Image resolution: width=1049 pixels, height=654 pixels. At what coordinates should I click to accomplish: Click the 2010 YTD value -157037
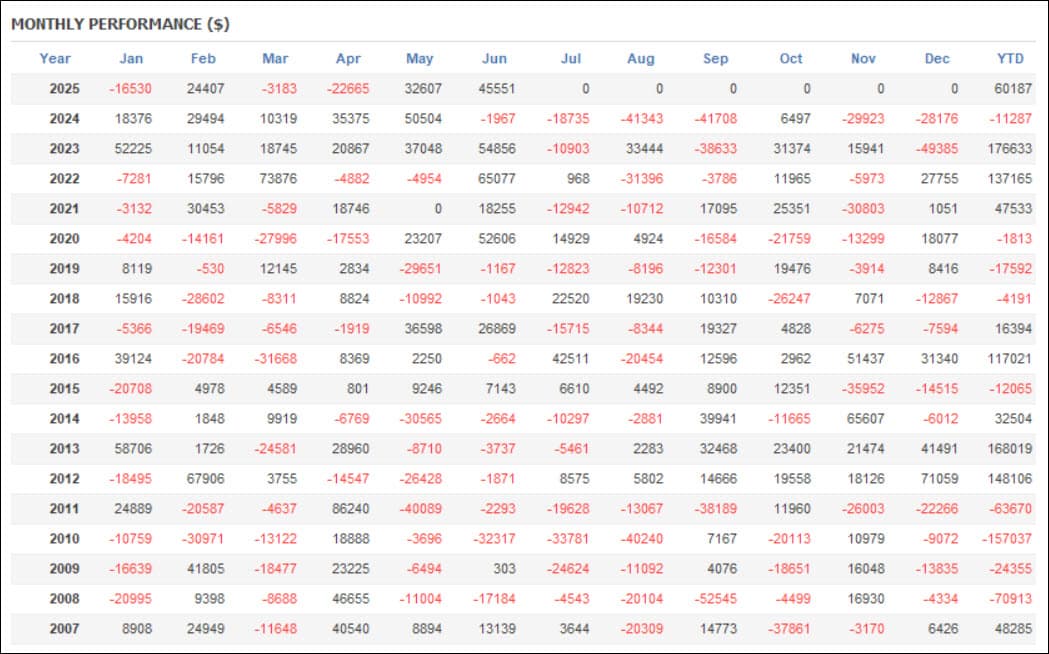pos(1007,539)
